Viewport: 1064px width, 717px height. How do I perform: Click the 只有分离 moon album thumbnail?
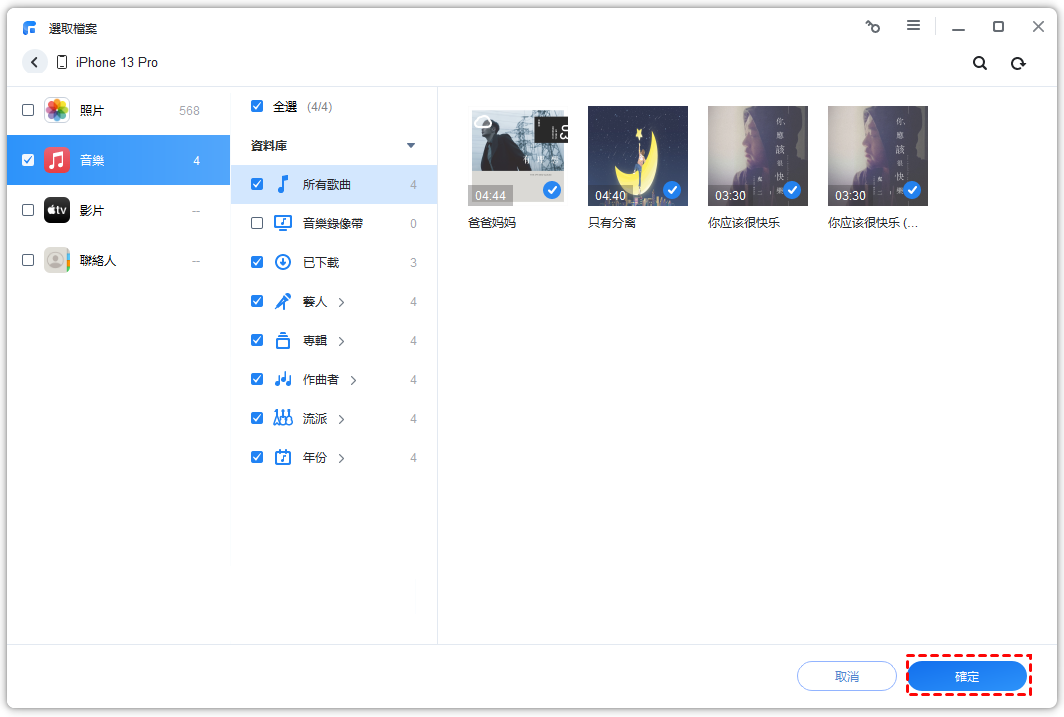pyautogui.click(x=637, y=155)
